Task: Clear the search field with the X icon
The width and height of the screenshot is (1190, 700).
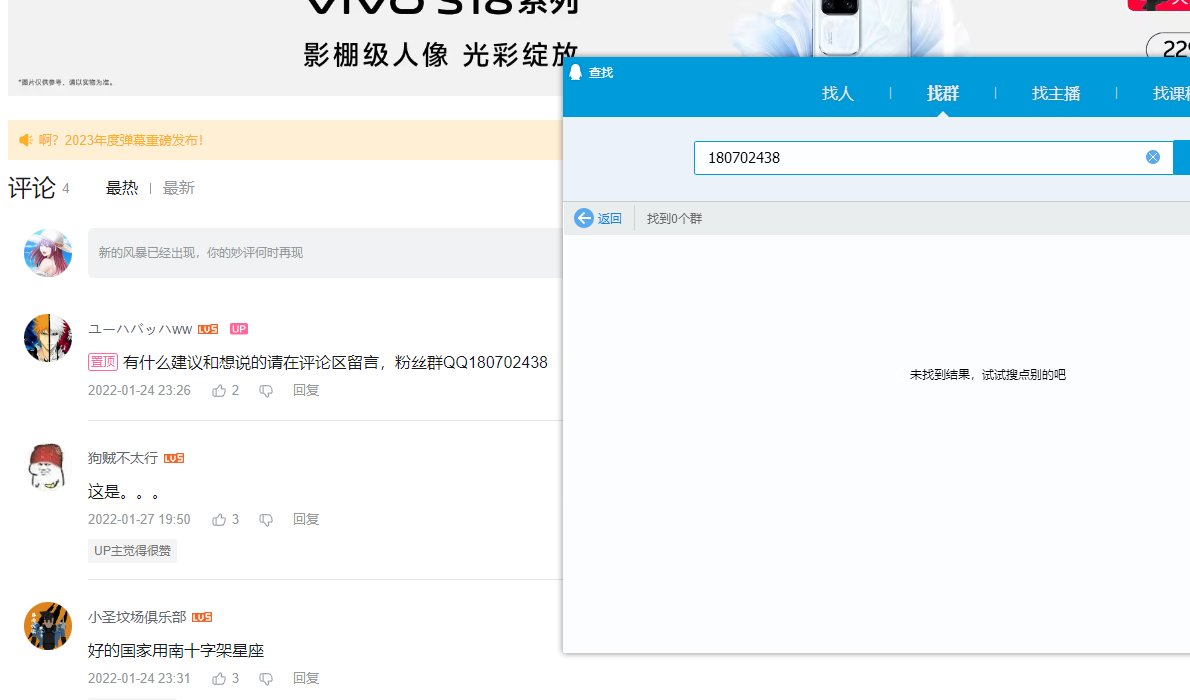Action: click(x=1153, y=157)
